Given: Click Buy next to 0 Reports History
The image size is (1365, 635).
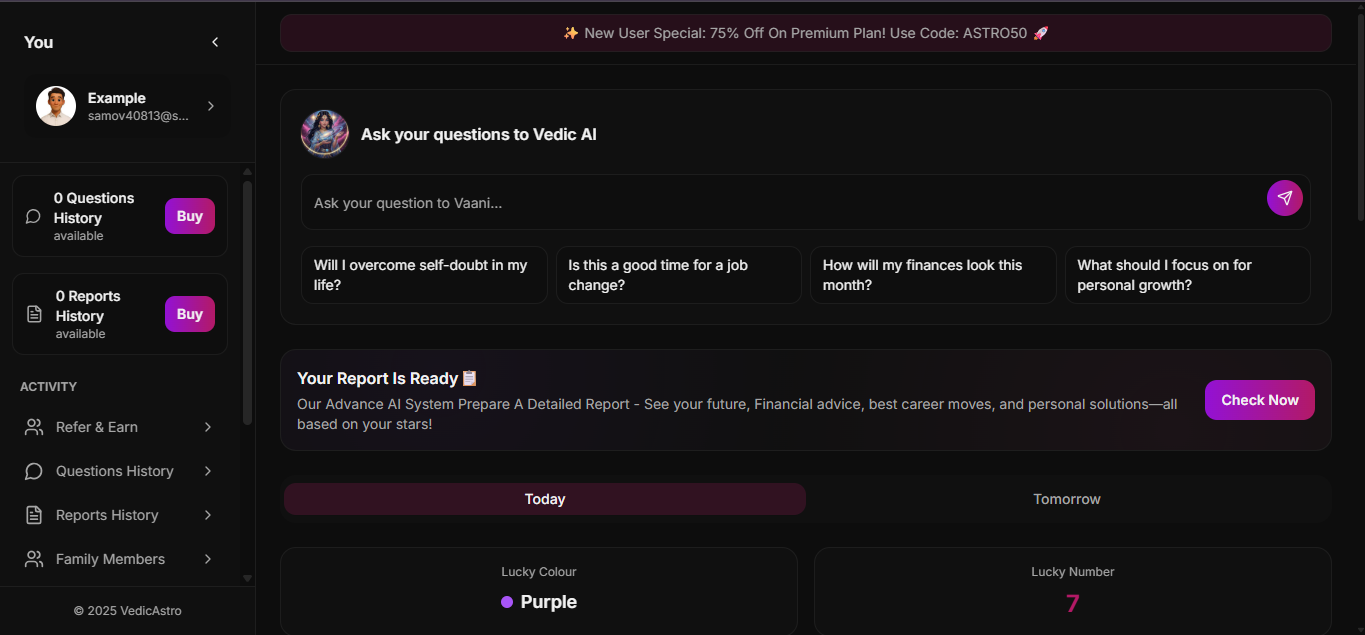Looking at the screenshot, I should [189, 313].
